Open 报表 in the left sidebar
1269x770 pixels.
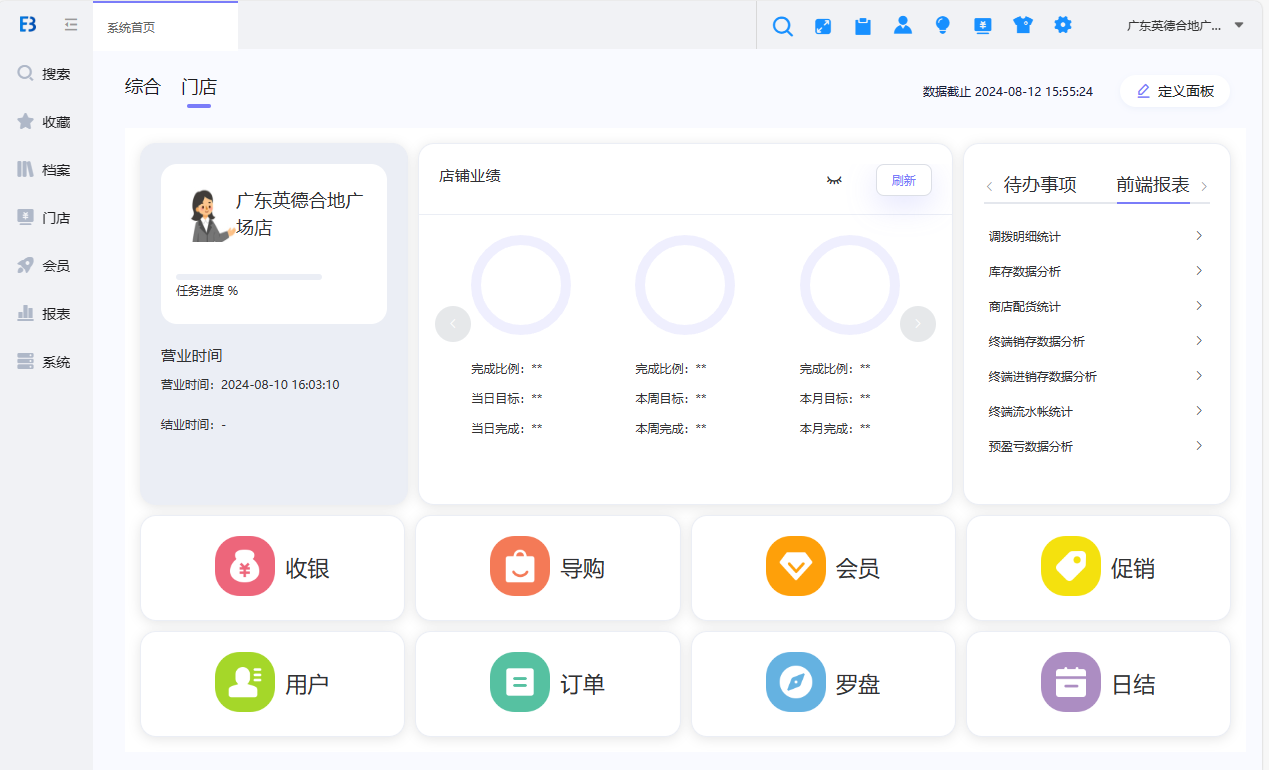pos(45,314)
